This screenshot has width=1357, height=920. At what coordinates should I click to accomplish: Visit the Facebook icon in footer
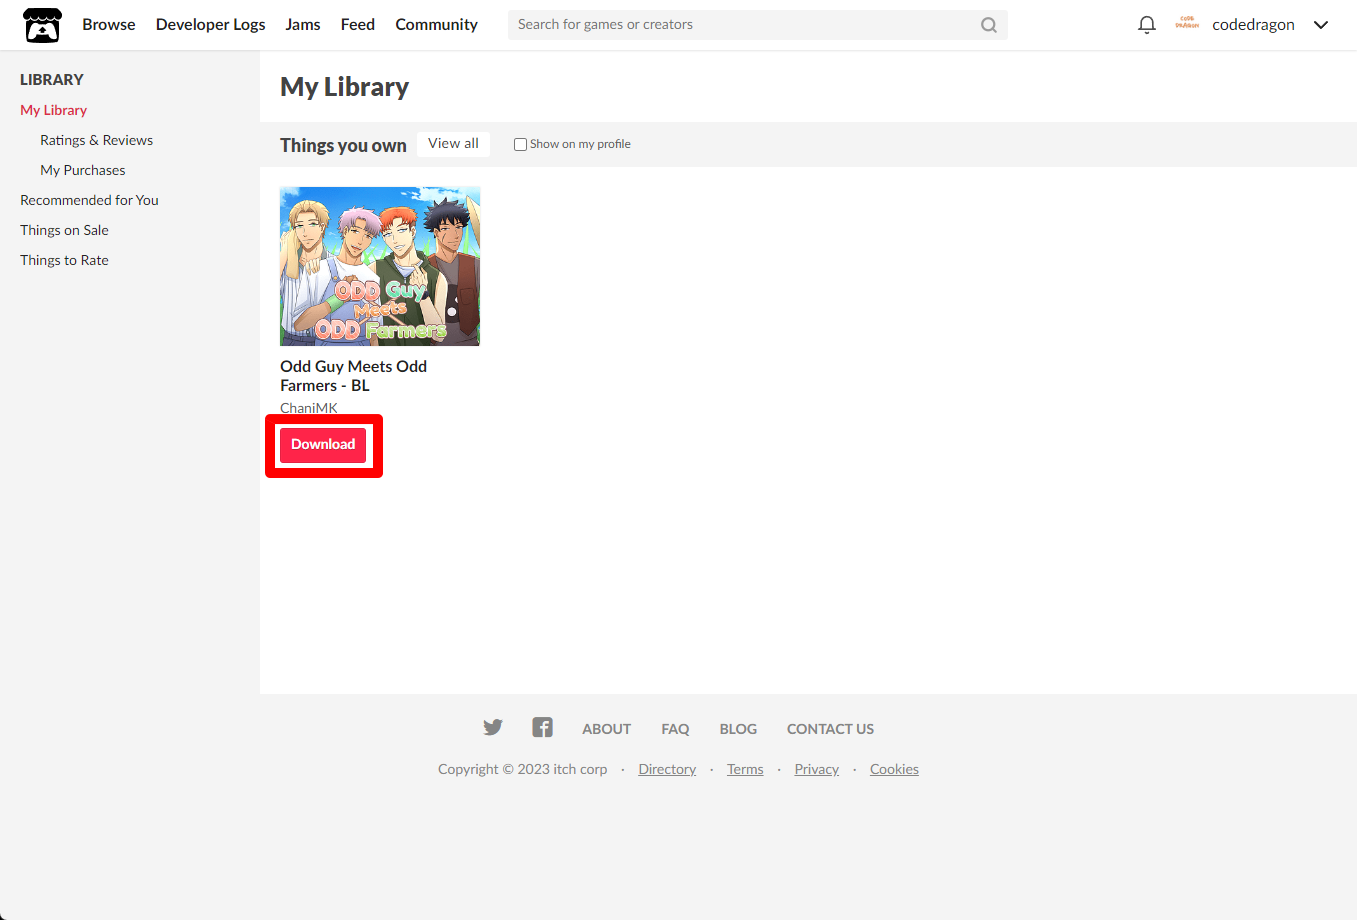click(x=542, y=727)
